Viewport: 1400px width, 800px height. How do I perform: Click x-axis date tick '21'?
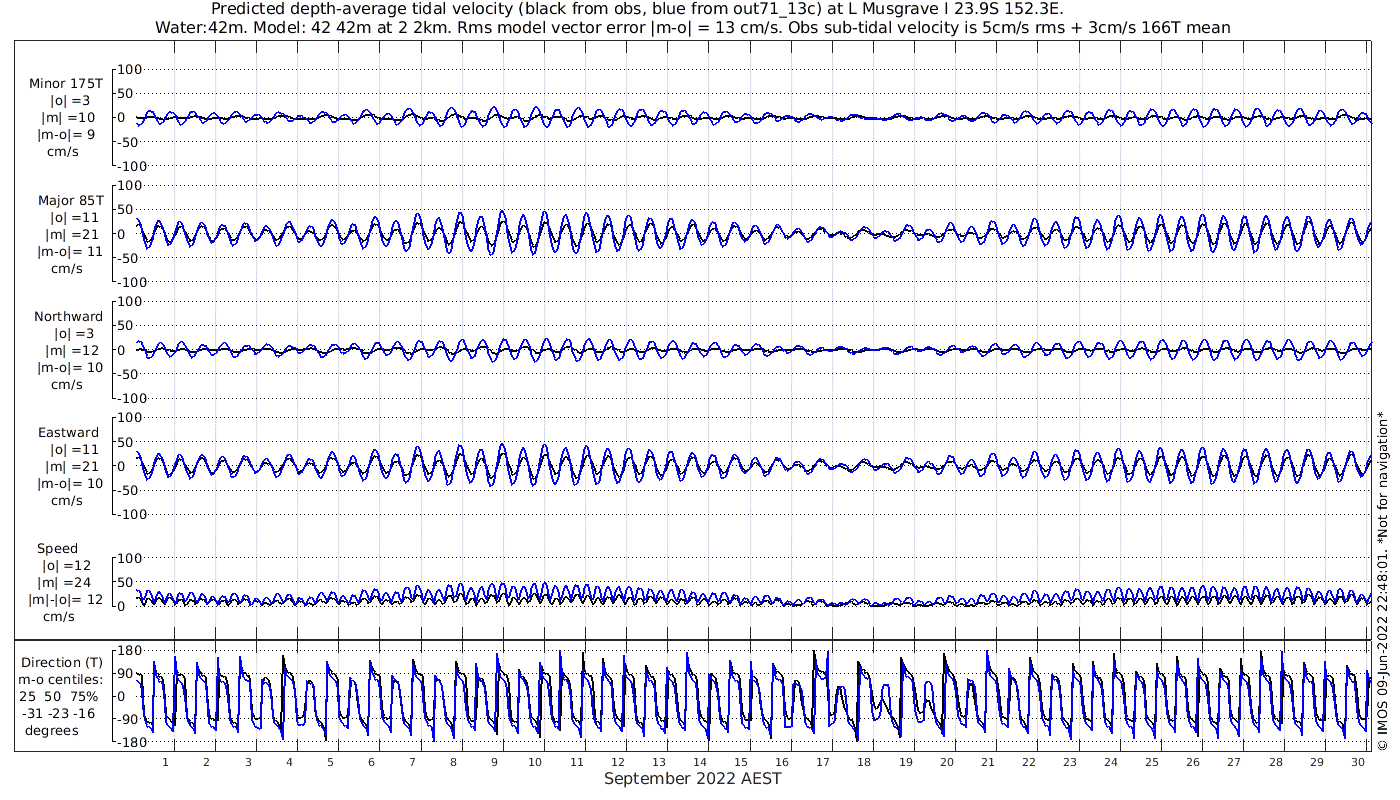[x=987, y=762]
